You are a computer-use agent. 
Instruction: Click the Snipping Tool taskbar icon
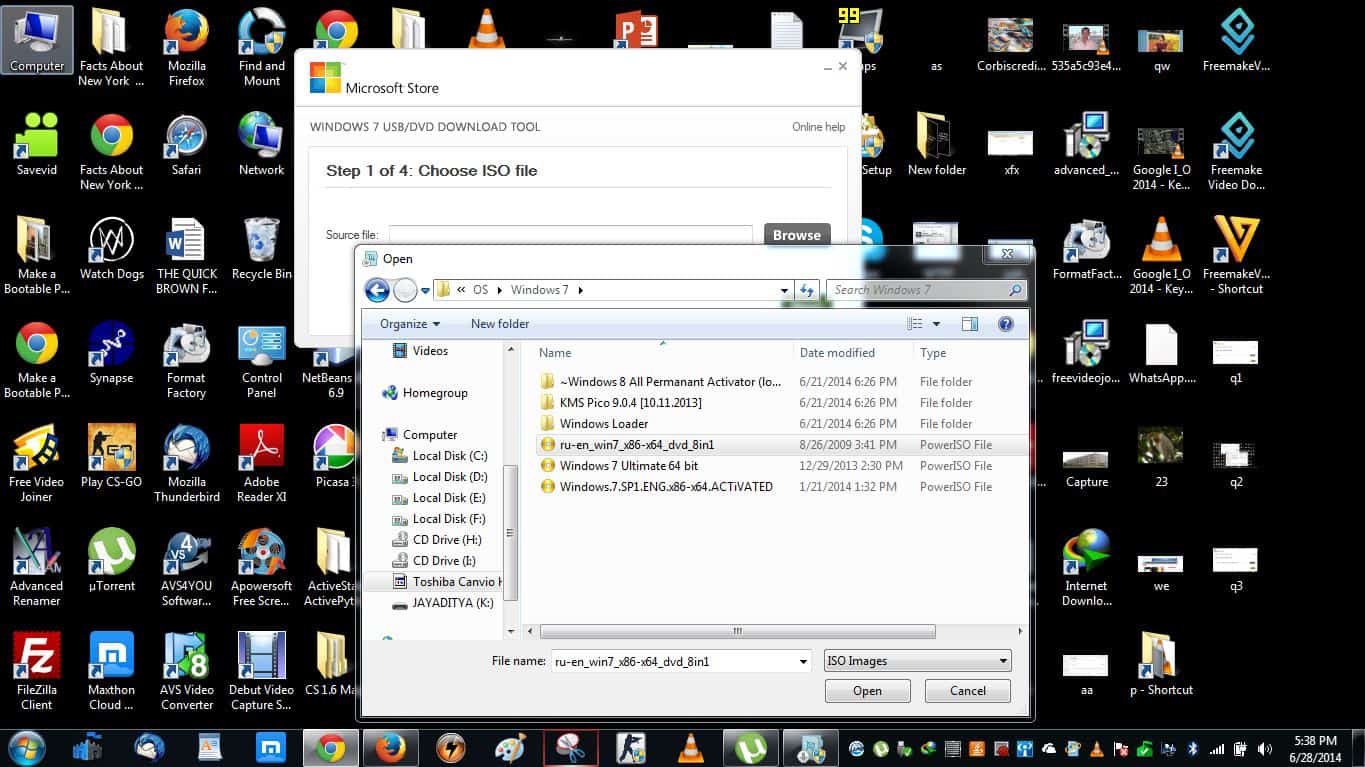571,748
